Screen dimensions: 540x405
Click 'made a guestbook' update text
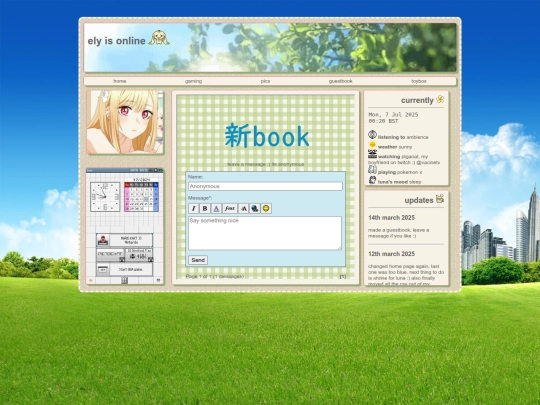[x=399, y=233]
